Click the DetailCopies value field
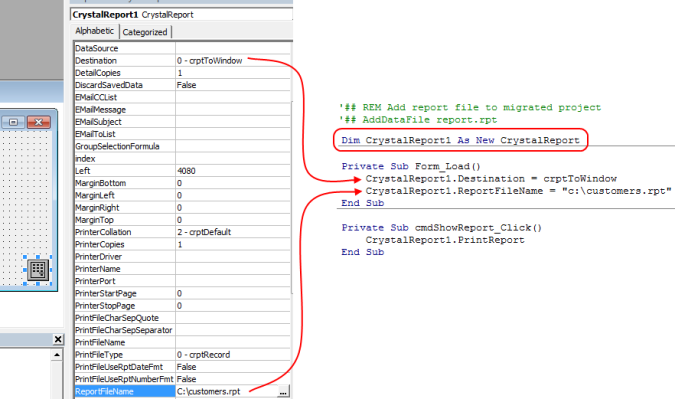Image resolution: width=675 pixels, height=399 pixels. pos(233,73)
